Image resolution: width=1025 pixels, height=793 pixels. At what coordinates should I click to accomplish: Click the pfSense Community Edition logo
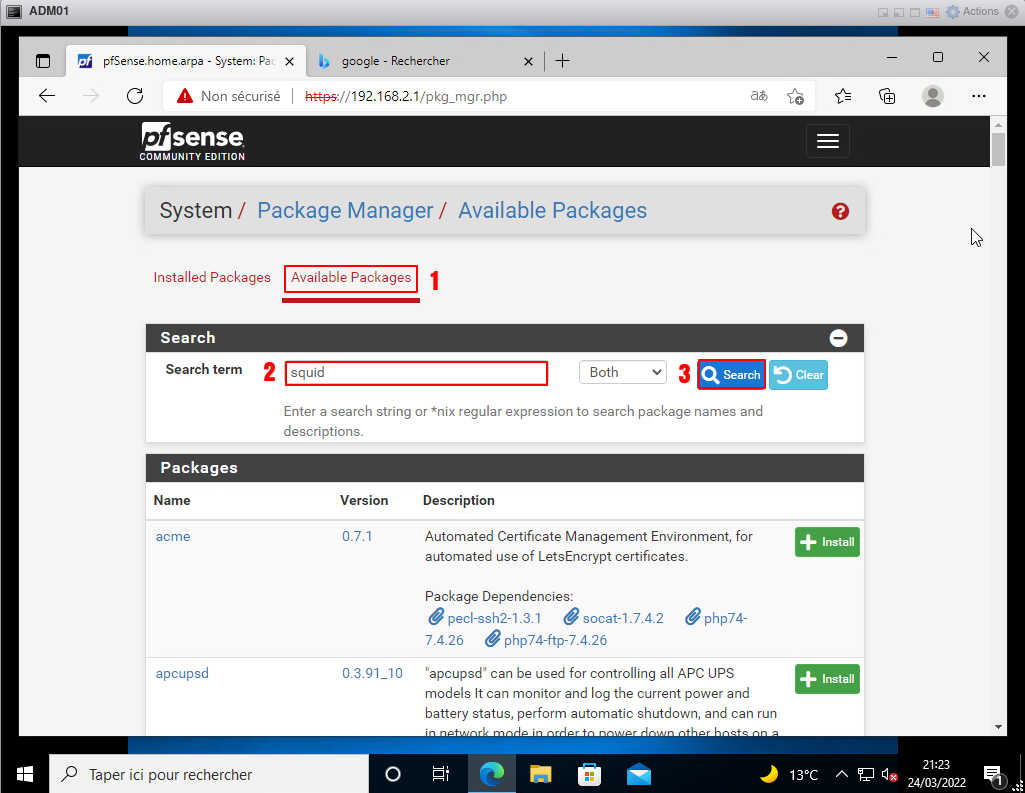(192, 141)
